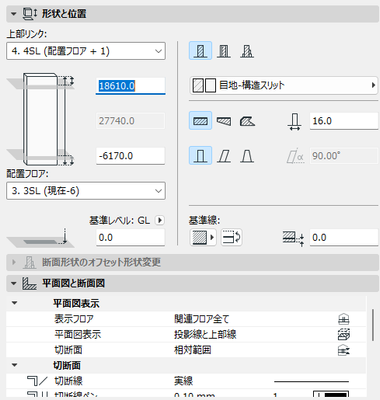Select the 切断線 row's 実線 value
The image size is (380, 400).
(183, 381)
